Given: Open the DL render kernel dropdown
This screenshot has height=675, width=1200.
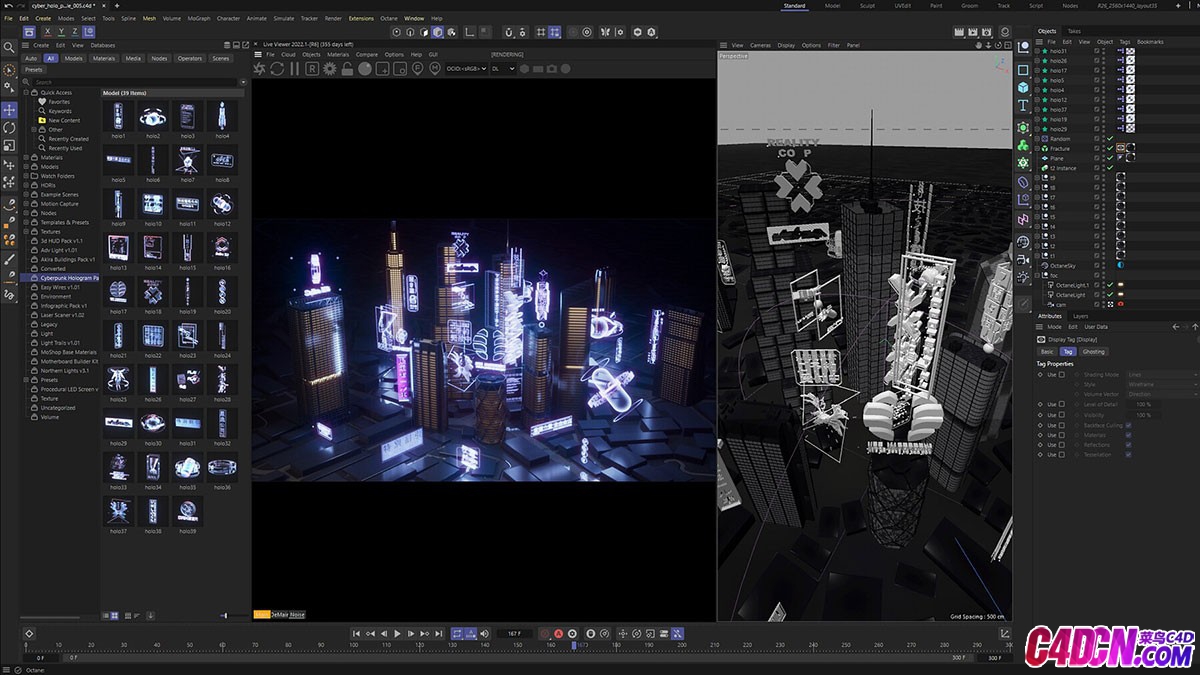Looking at the screenshot, I should pyautogui.click(x=503, y=68).
